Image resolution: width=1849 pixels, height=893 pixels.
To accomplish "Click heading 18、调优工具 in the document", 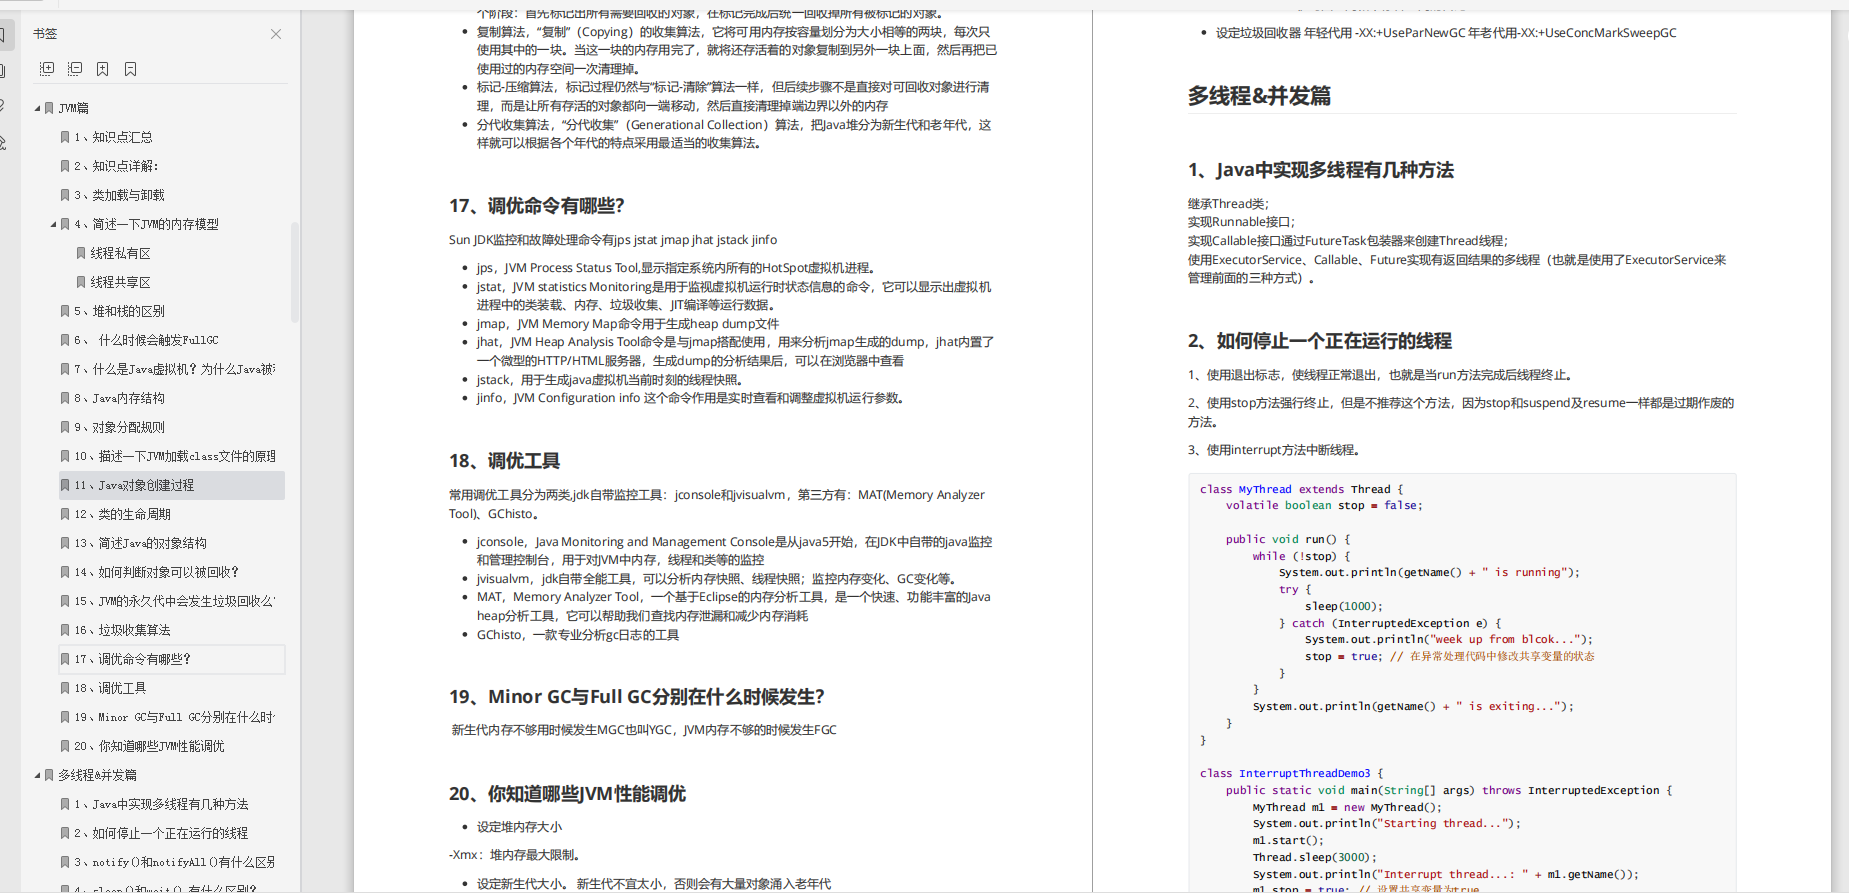I will click(x=504, y=461).
